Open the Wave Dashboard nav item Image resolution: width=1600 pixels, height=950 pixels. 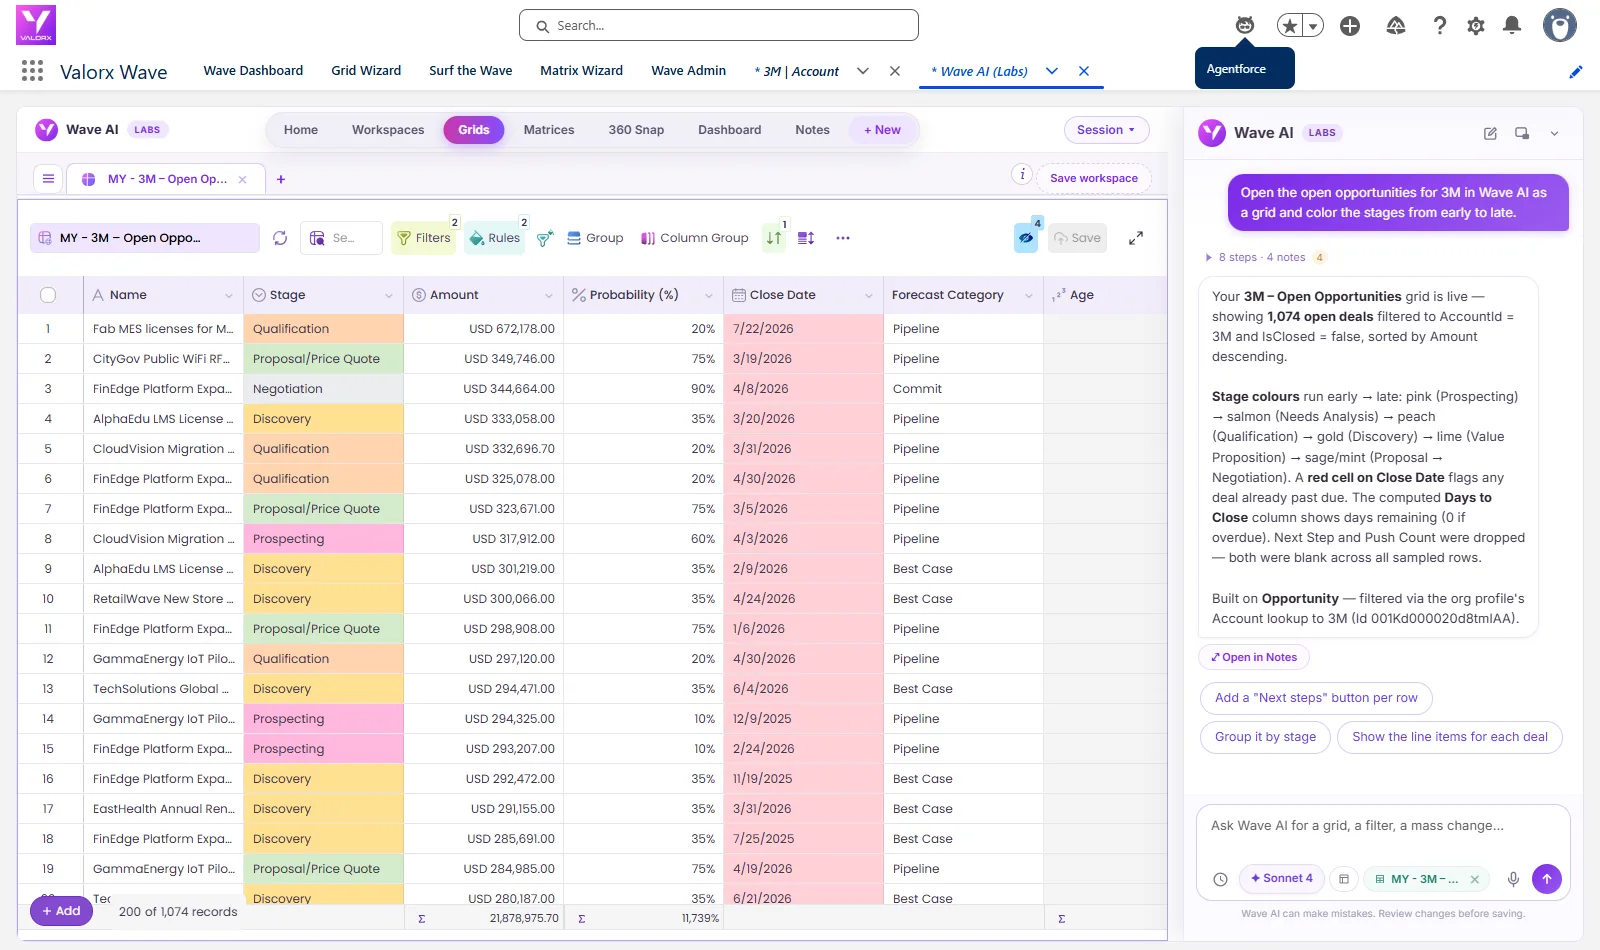pos(253,71)
